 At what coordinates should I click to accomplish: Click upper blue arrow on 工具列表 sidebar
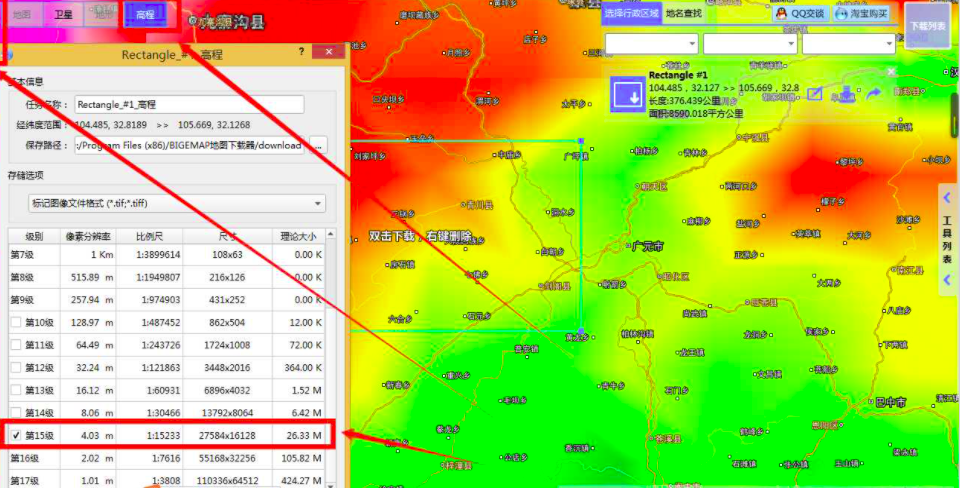tap(948, 197)
